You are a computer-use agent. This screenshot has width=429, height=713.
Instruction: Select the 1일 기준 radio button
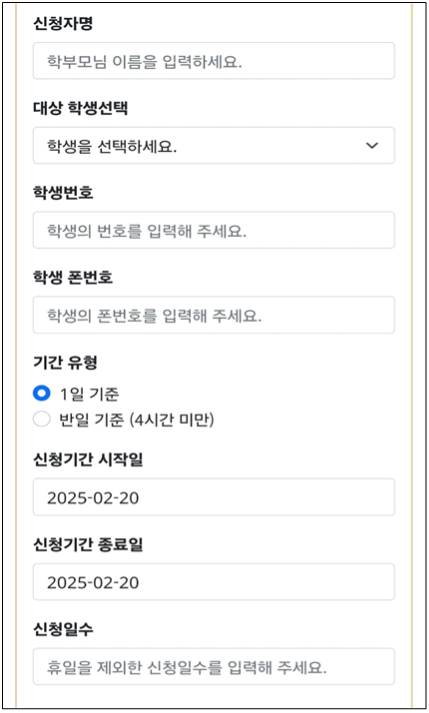(x=41, y=393)
